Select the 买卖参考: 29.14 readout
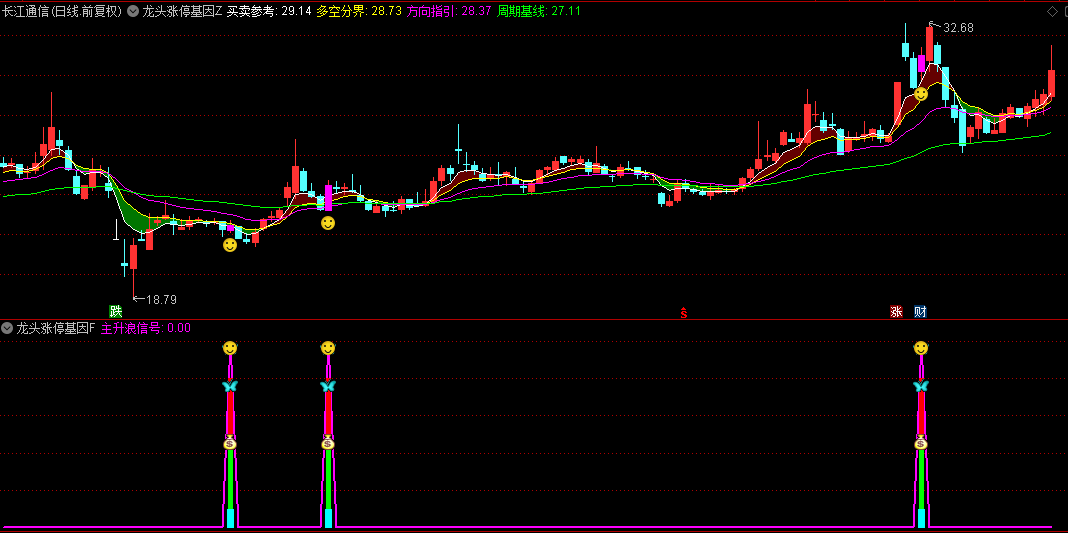This screenshot has height=533, width=1068. click(268, 12)
